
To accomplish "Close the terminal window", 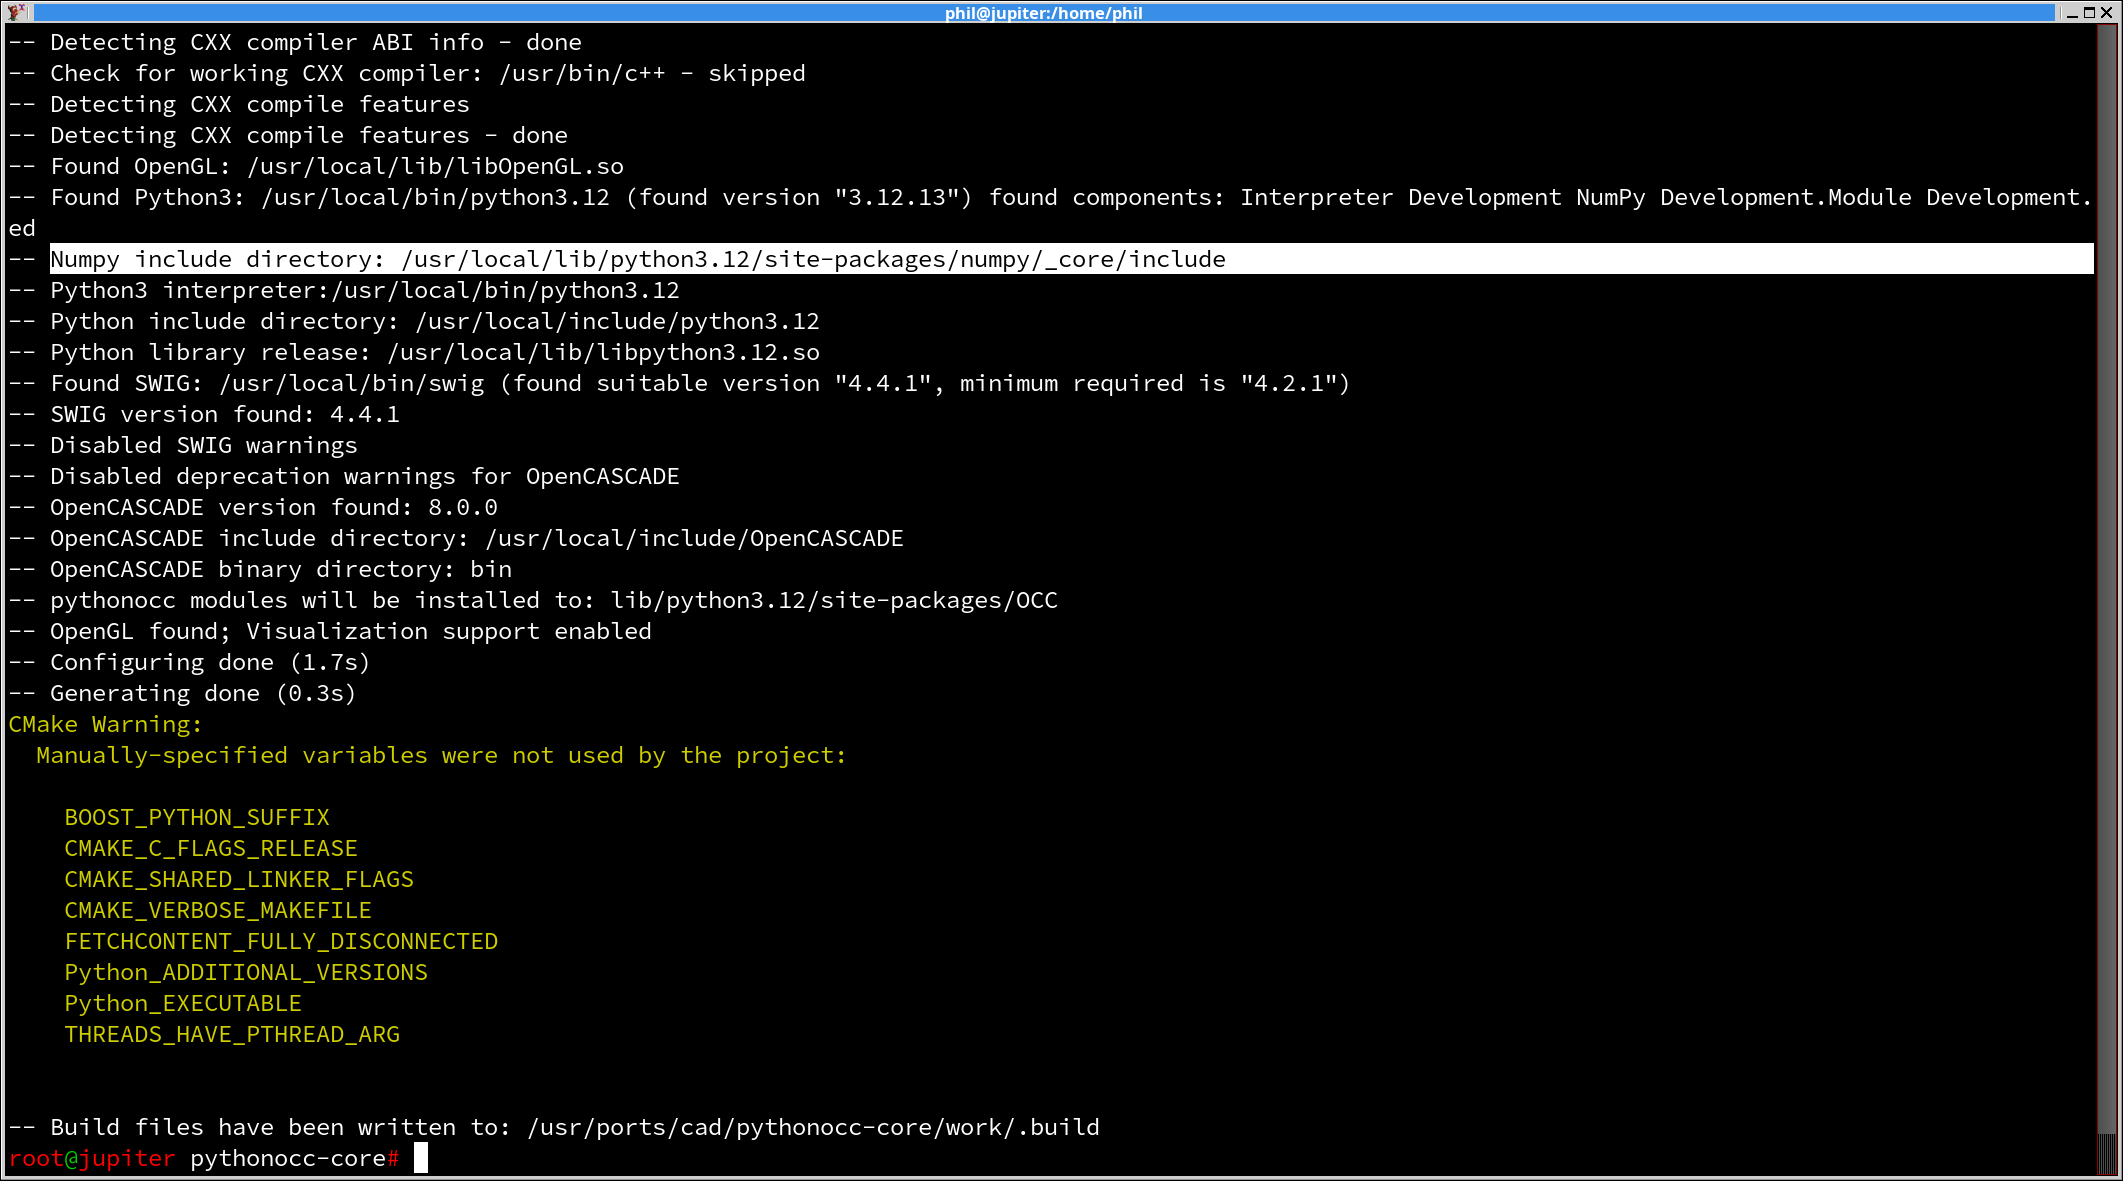I will point(2106,13).
